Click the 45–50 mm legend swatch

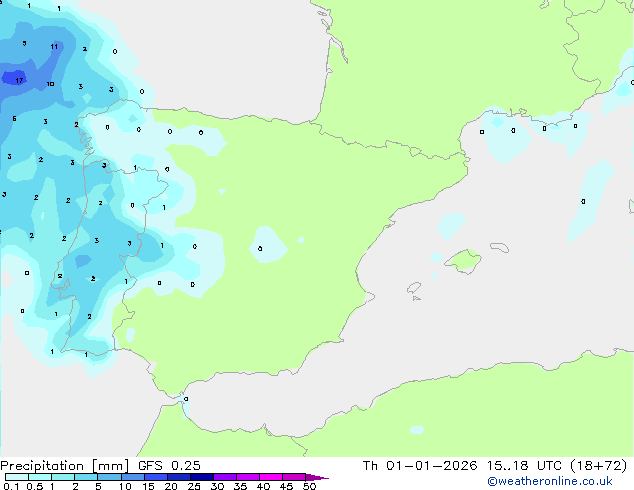[x=294, y=477]
